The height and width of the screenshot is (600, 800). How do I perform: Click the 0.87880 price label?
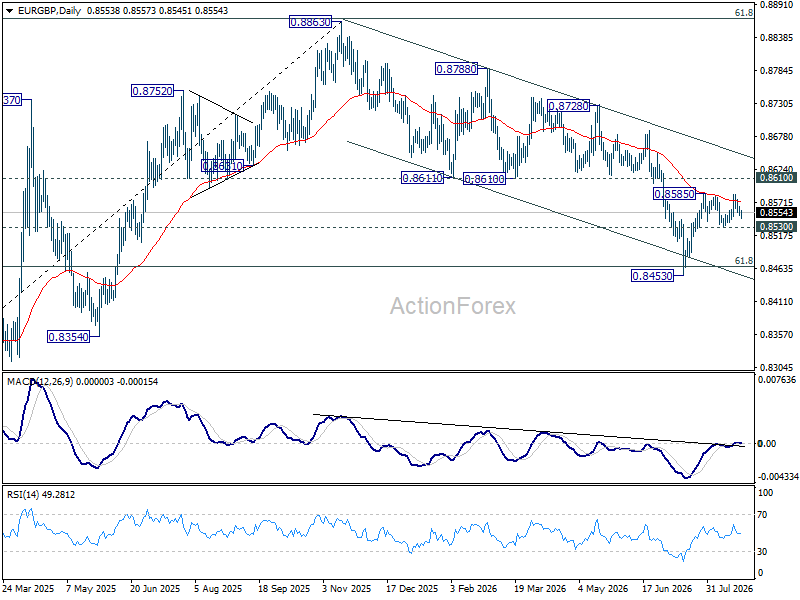(x=456, y=68)
